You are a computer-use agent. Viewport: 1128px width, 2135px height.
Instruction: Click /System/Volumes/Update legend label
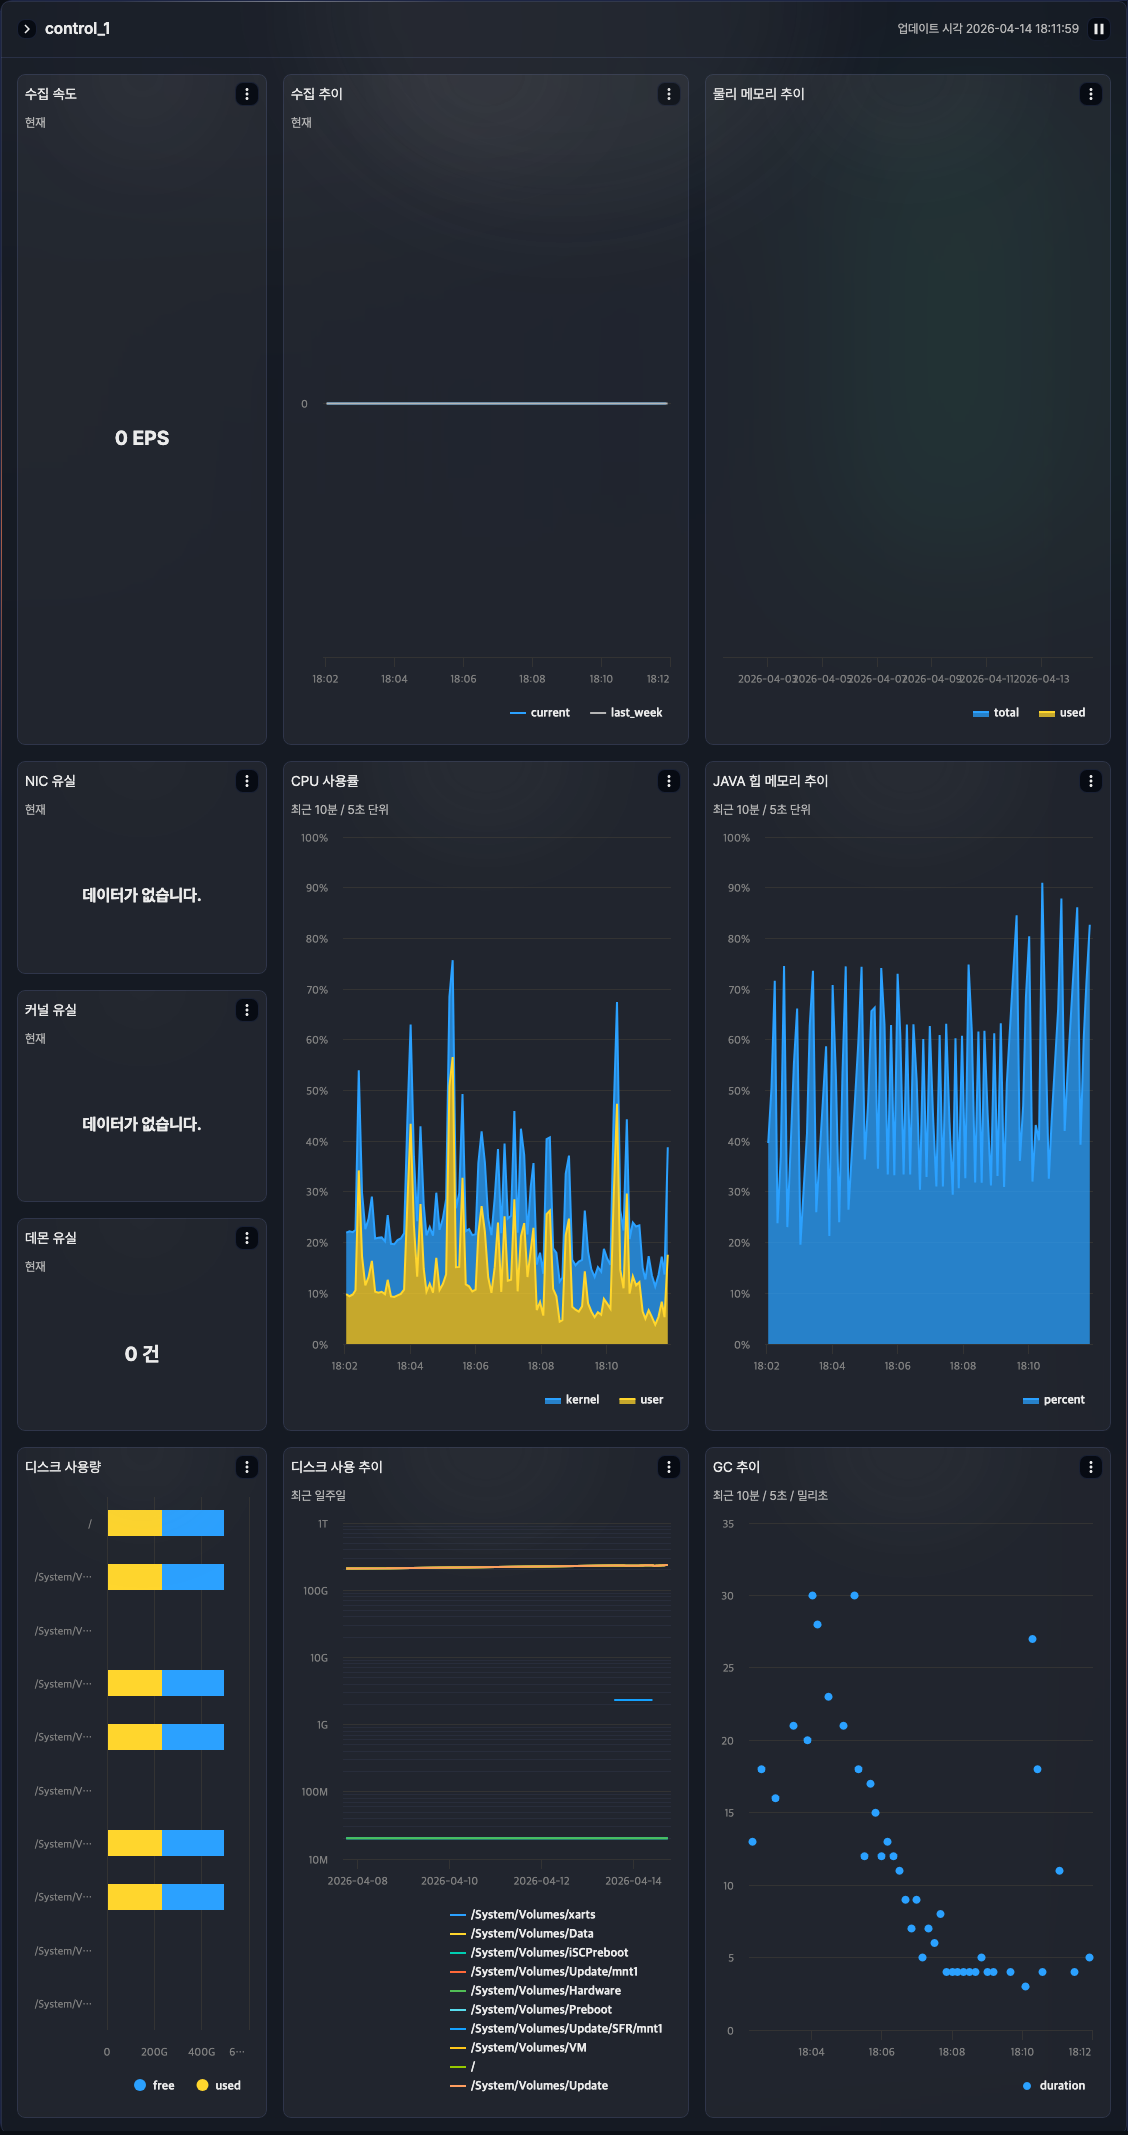tap(539, 2085)
